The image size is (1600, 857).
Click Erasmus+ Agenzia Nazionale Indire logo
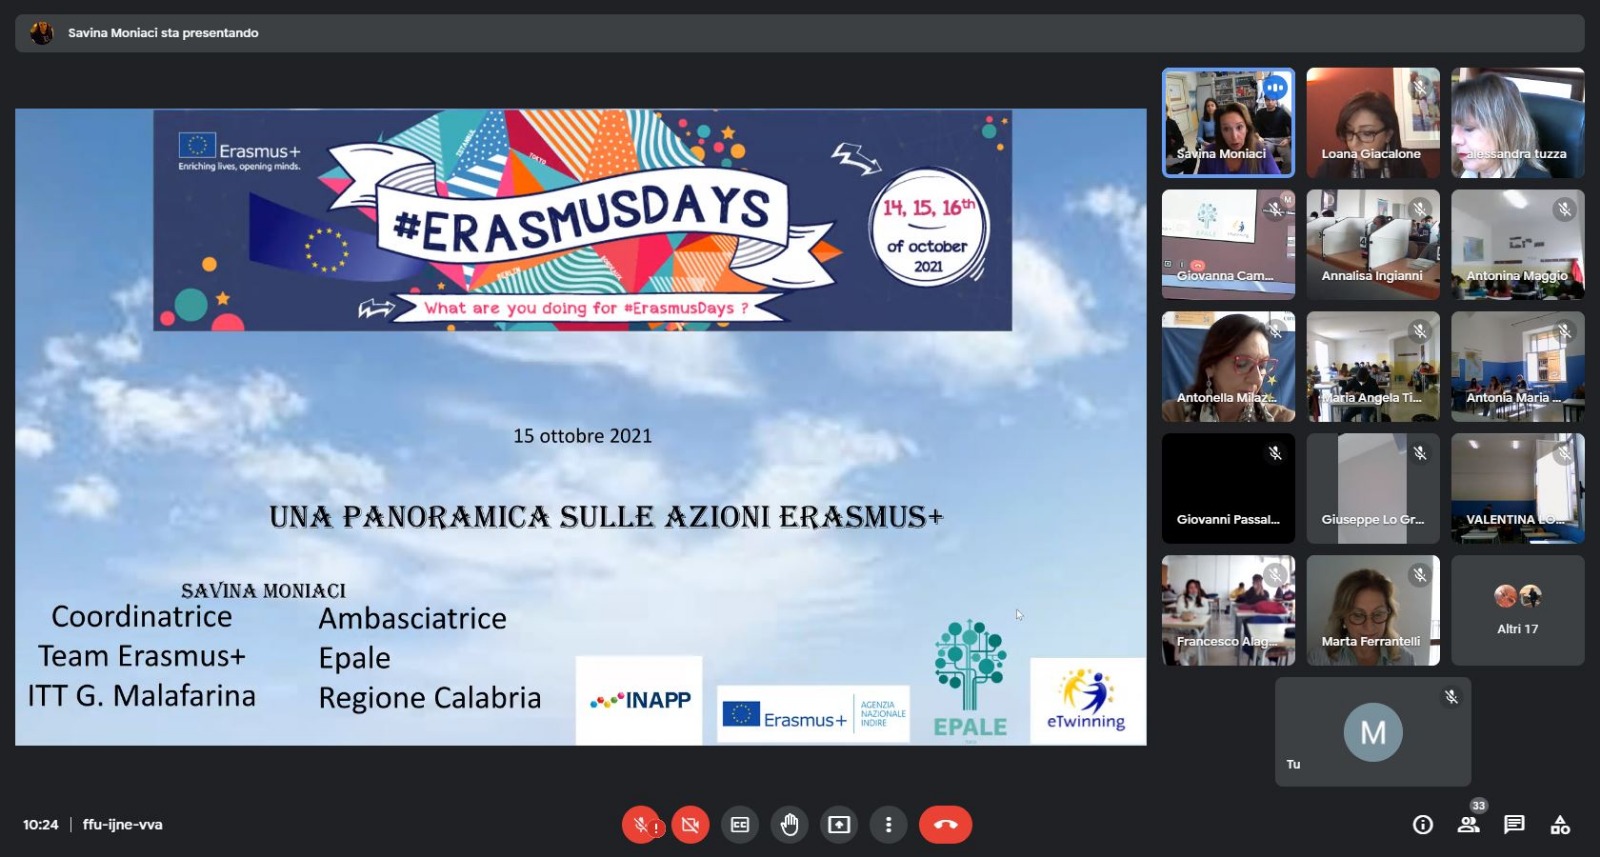[x=813, y=714]
